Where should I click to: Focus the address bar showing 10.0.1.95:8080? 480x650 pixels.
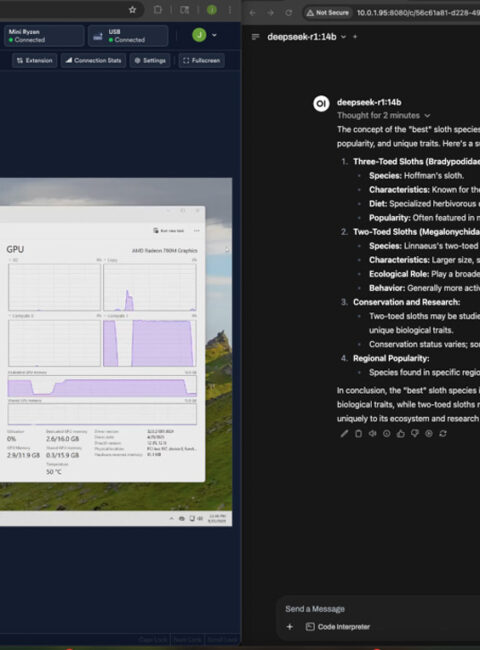(417, 12)
